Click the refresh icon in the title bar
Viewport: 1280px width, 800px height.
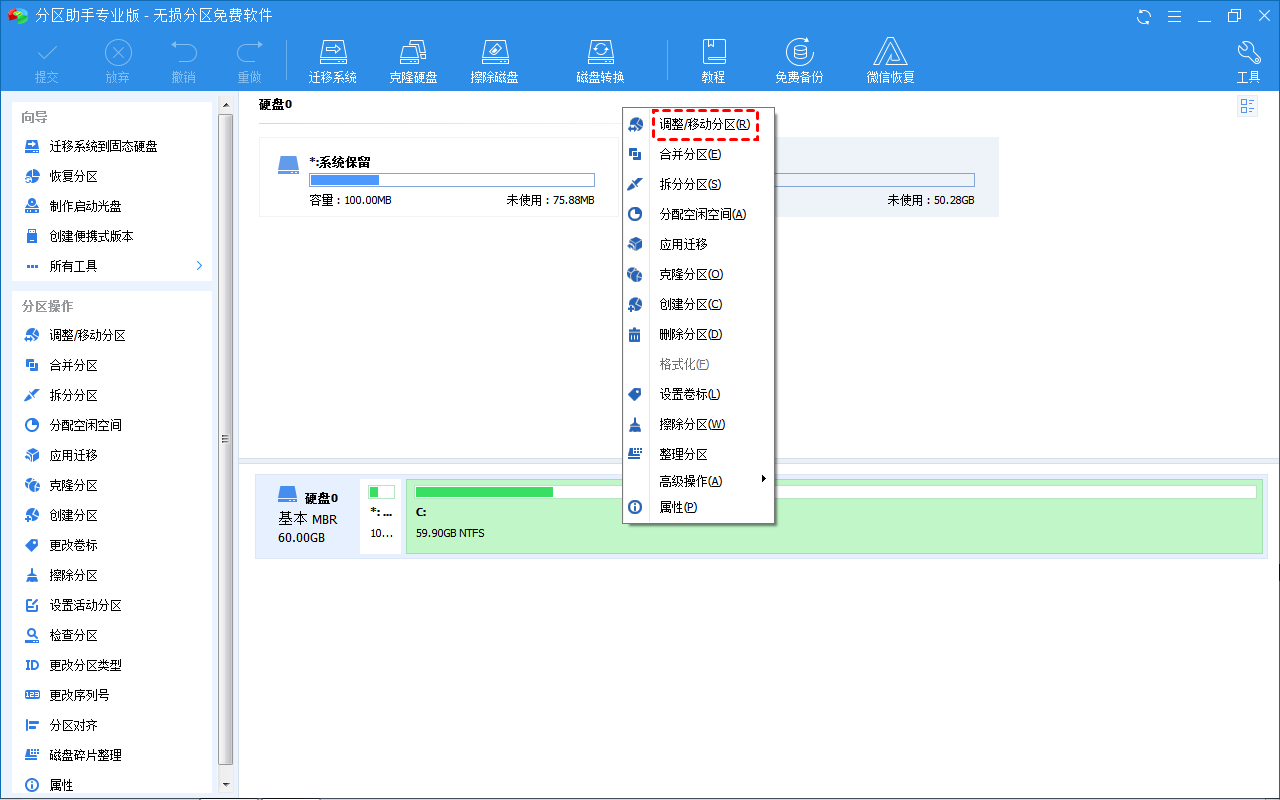point(1144,16)
